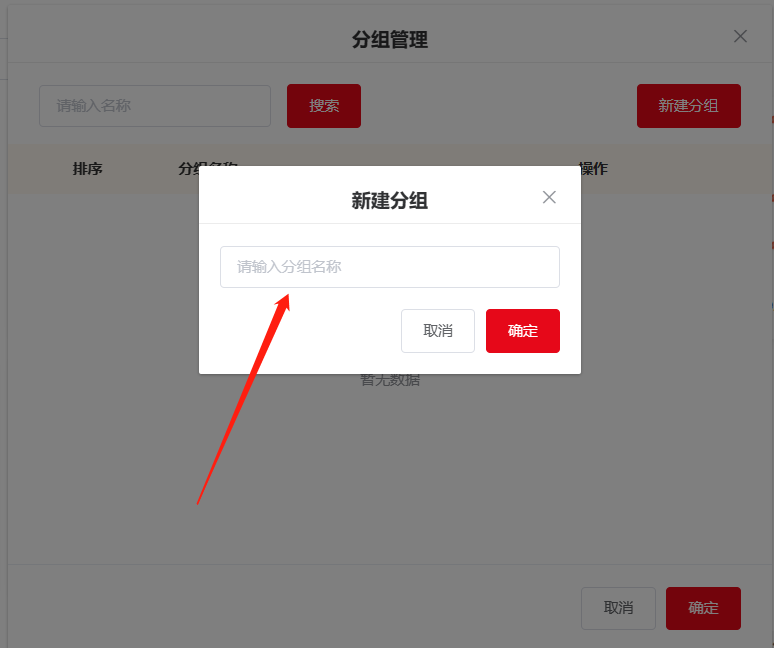Click the 新建分组 button in 分组管理
Viewport: 774px width, 648px height.
click(689, 106)
